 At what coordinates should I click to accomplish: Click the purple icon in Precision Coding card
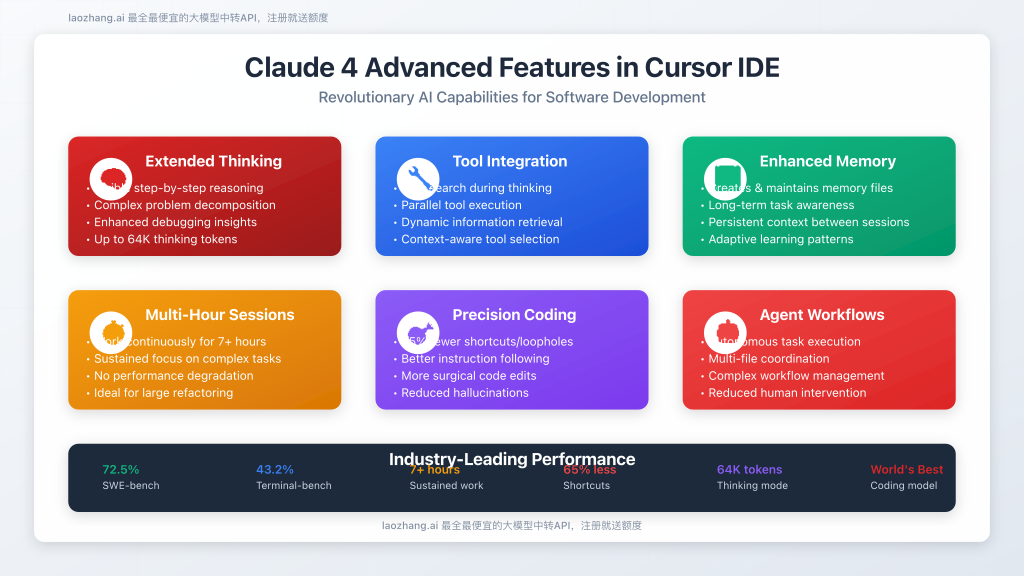point(418,332)
